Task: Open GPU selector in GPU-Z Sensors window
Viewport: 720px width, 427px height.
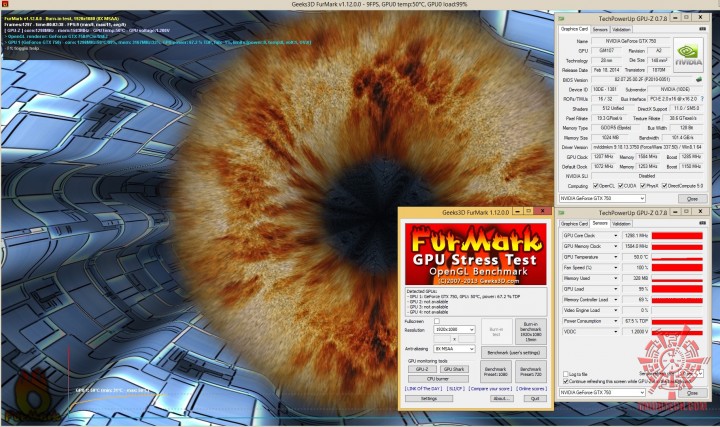Action: pos(602,393)
